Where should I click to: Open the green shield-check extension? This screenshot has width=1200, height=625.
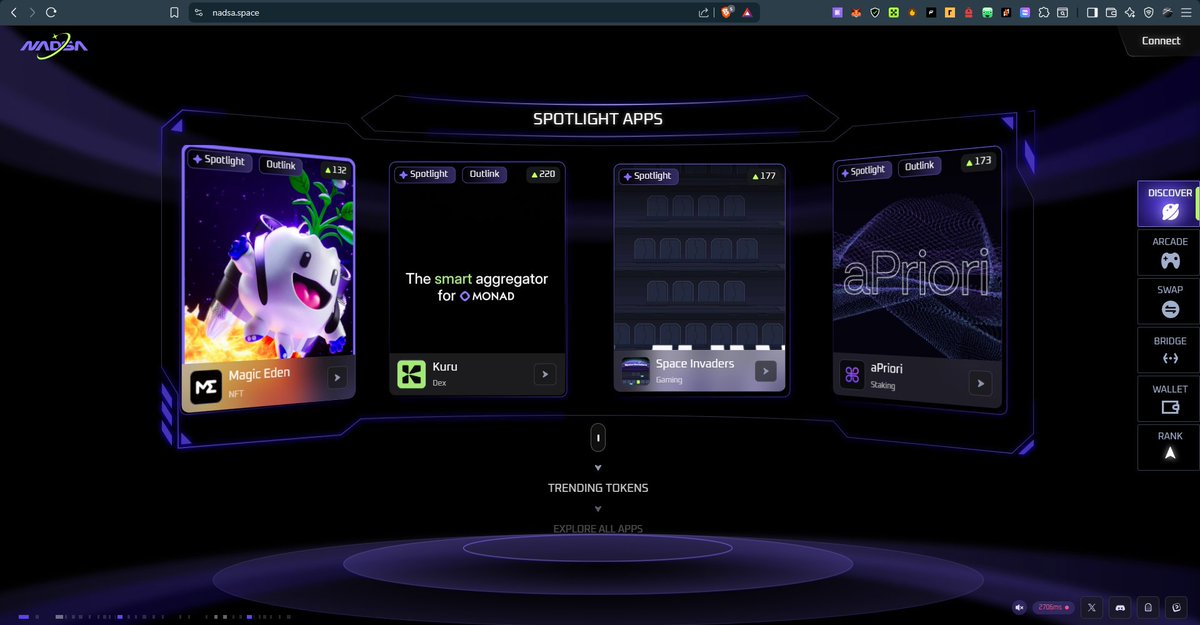coord(875,13)
